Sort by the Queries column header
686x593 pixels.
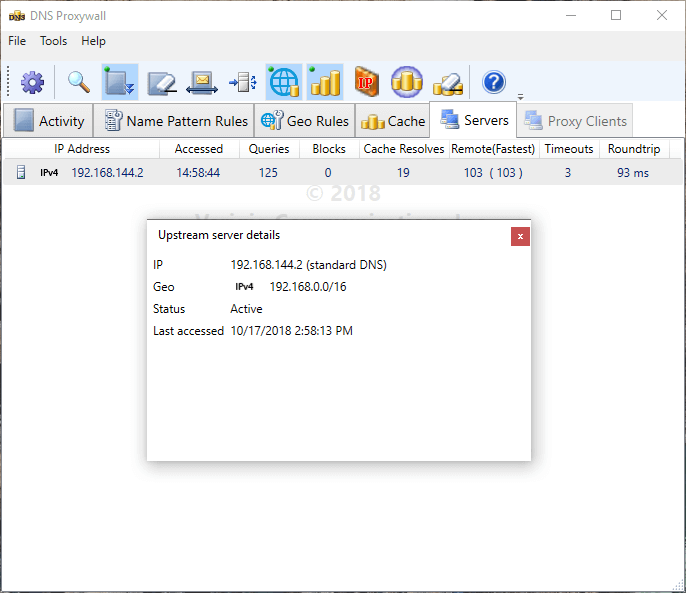pyautogui.click(x=269, y=149)
